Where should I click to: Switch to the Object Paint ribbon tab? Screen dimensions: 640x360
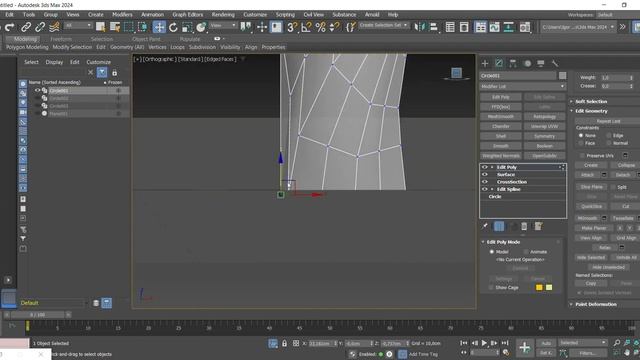pyautogui.click(x=146, y=39)
